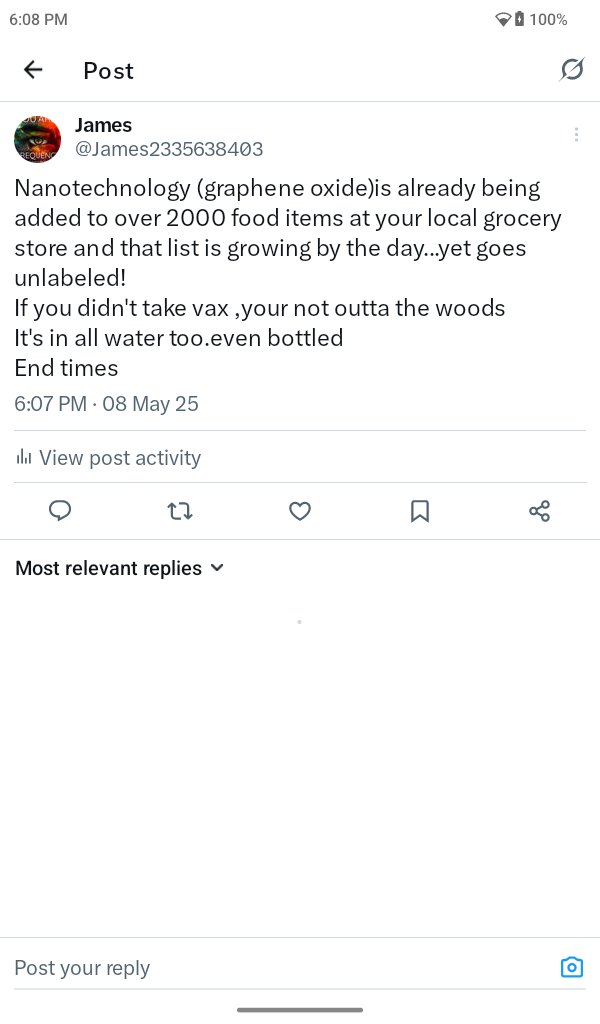Like the post with heart icon

300,511
